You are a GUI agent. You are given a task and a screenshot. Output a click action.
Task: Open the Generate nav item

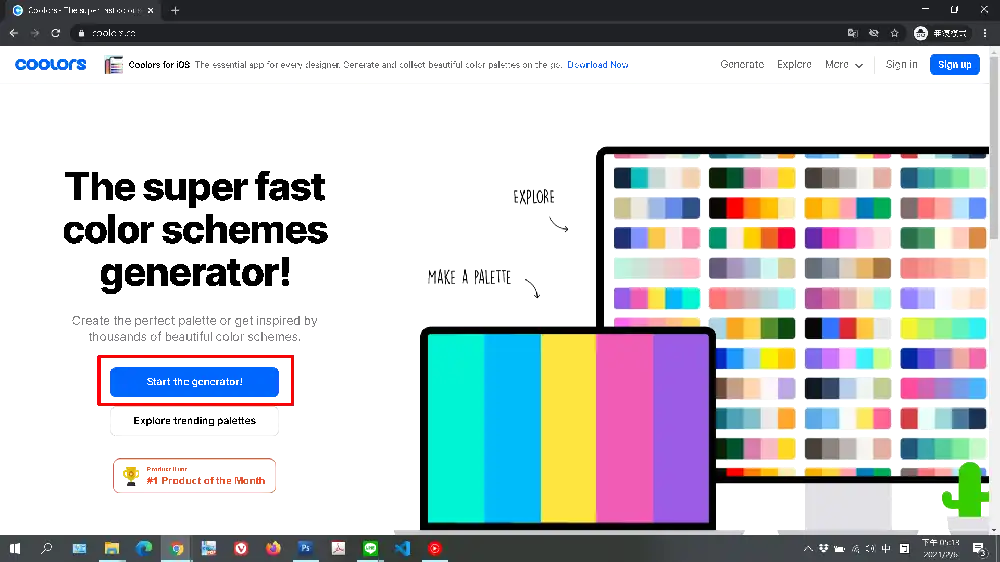click(x=742, y=64)
